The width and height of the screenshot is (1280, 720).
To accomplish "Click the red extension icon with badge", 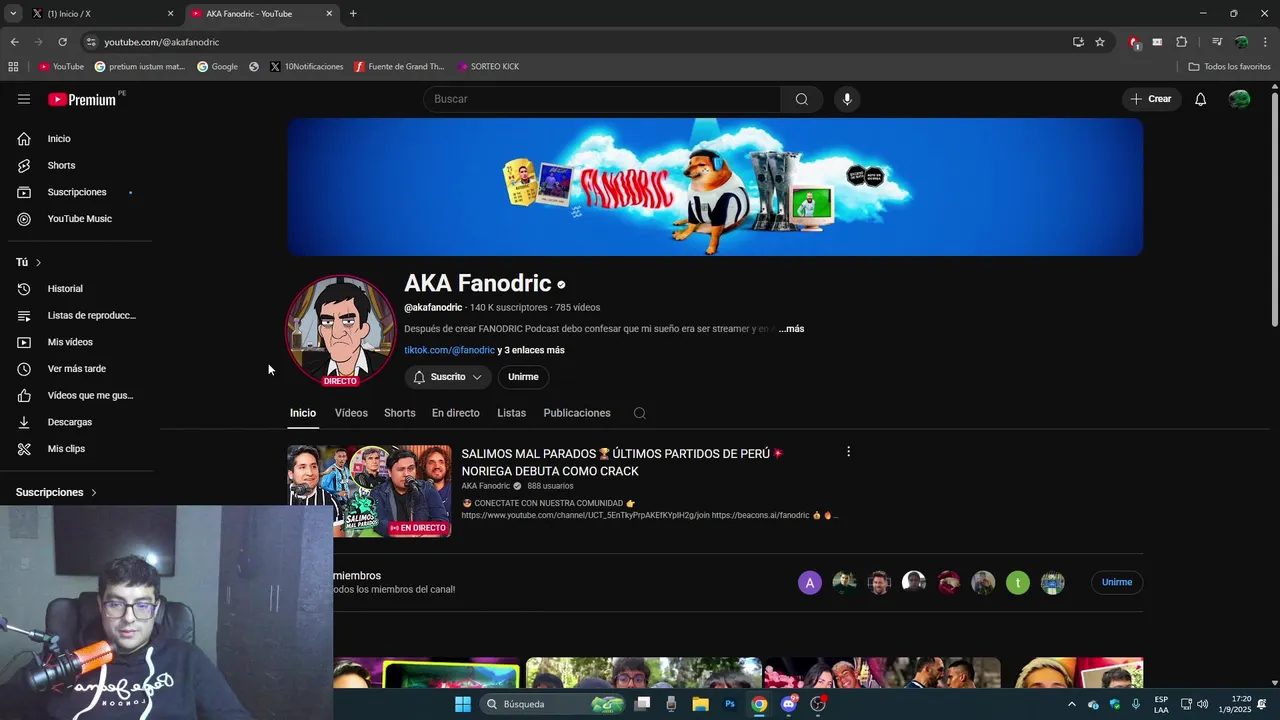I will (1134, 42).
